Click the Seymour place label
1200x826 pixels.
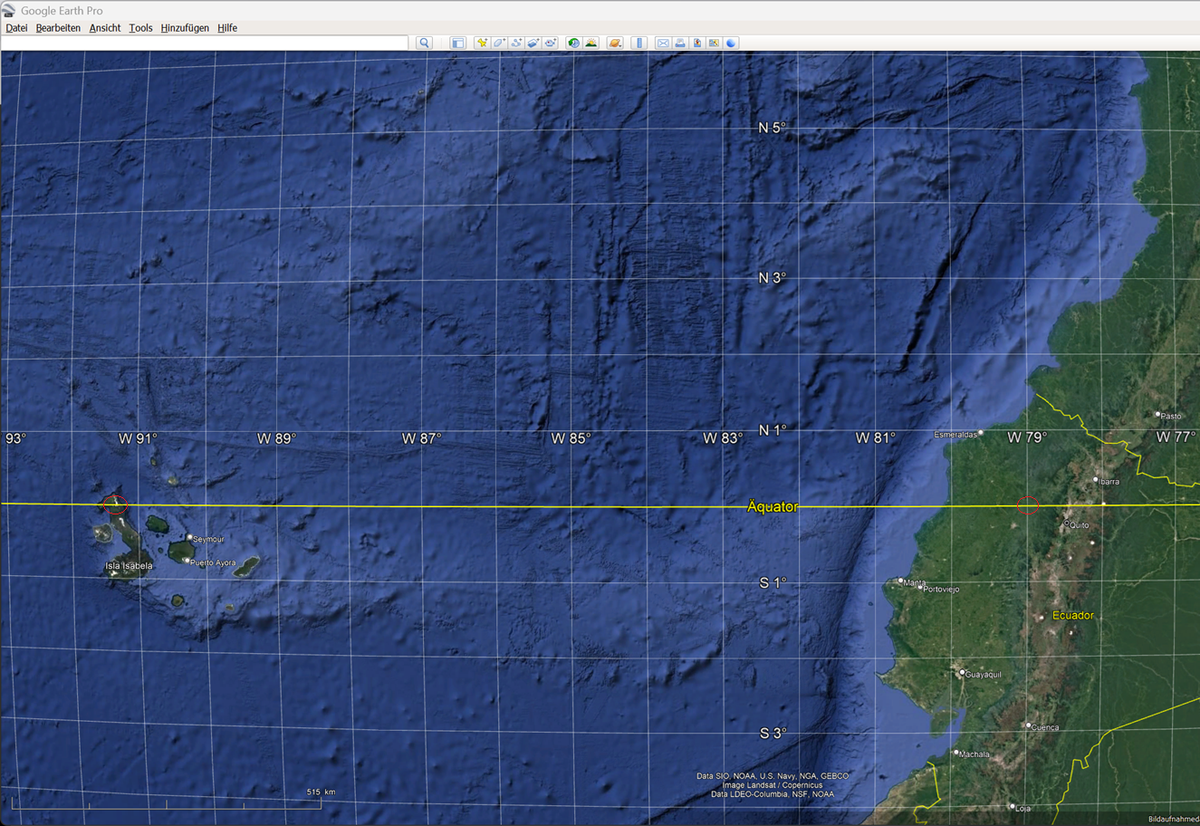209,539
